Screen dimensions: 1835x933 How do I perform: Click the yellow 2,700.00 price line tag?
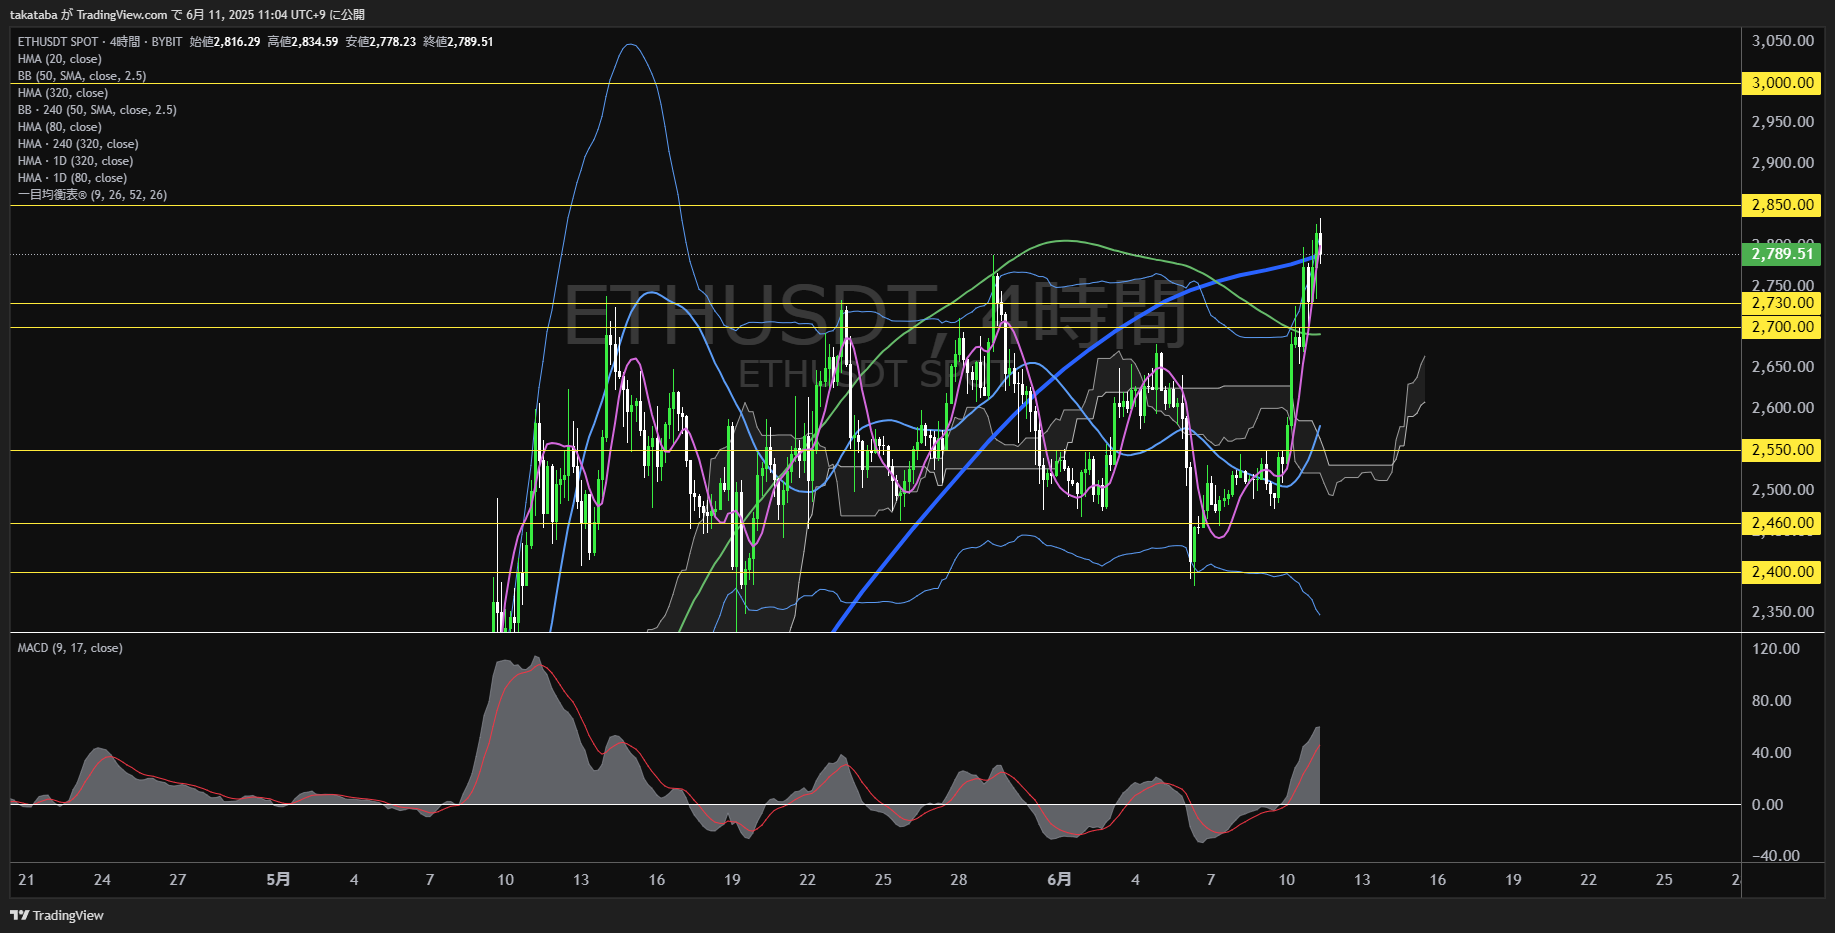pyautogui.click(x=1782, y=327)
